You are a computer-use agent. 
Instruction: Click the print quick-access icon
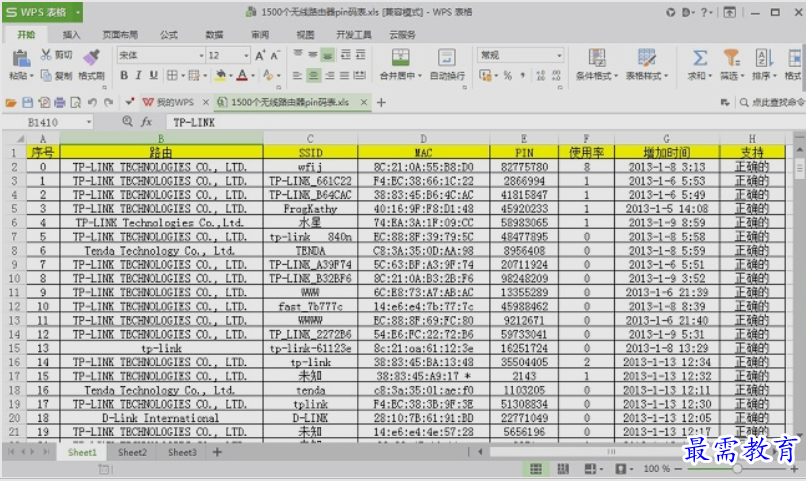click(x=60, y=103)
